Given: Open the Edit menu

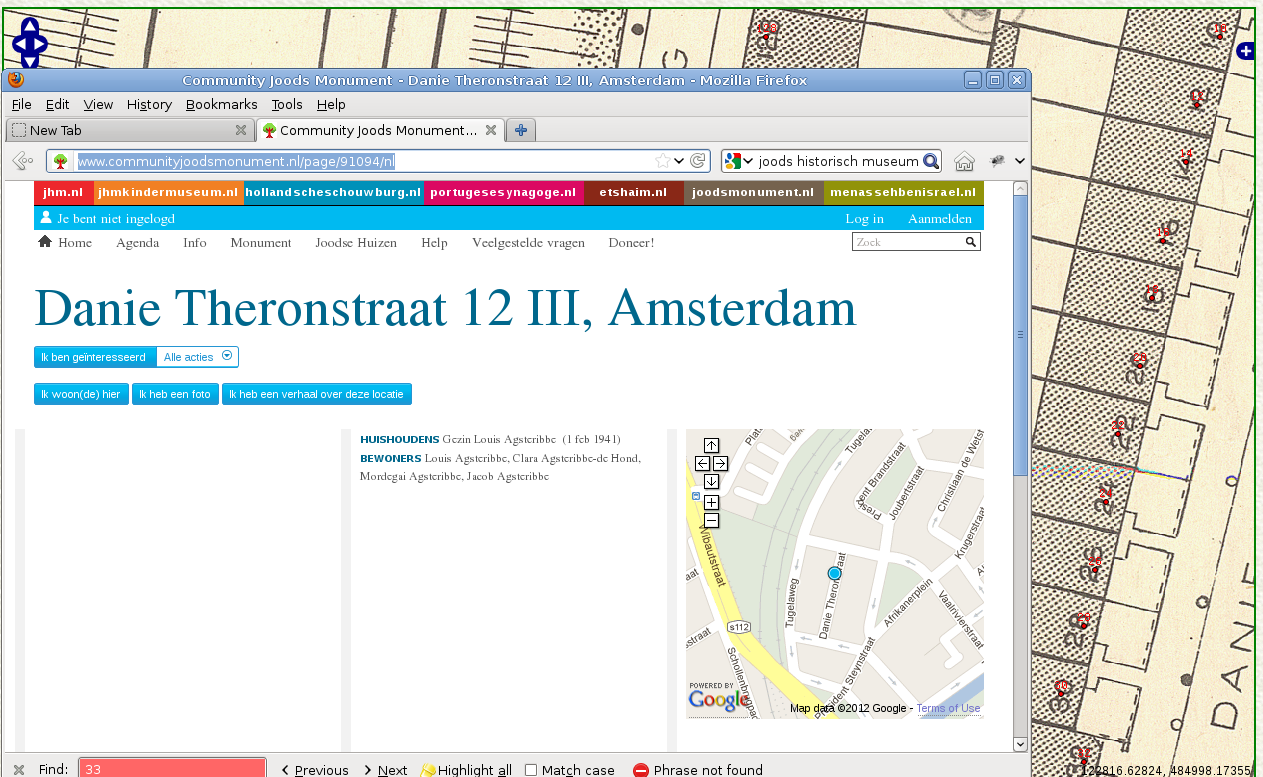Looking at the screenshot, I should (x=57, y=104).
